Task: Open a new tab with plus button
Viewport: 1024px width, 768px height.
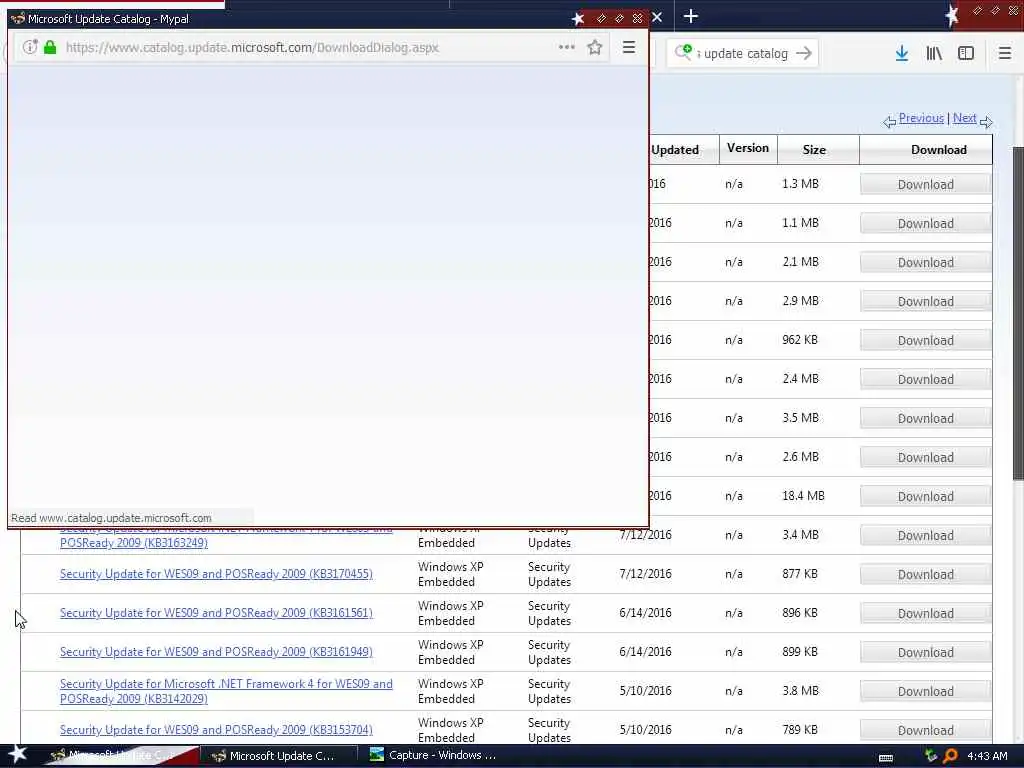Action: (x=690, y=16)
